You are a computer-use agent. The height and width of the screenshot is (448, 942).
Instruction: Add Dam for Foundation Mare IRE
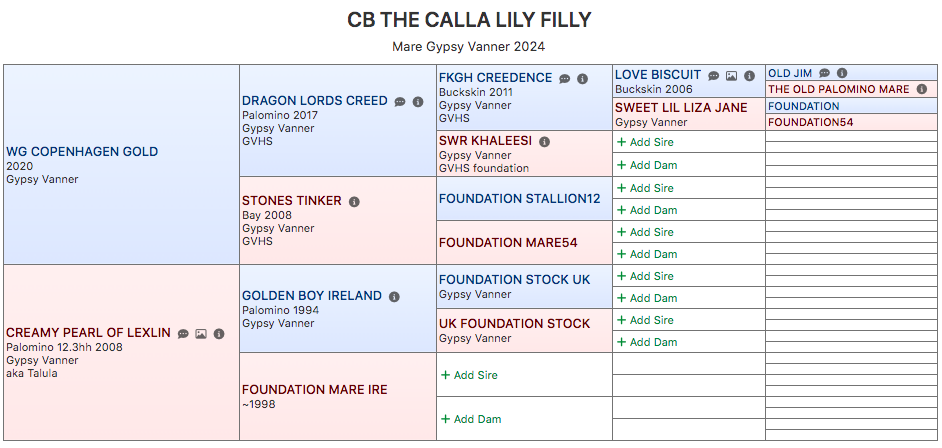[x=471, y=419]
